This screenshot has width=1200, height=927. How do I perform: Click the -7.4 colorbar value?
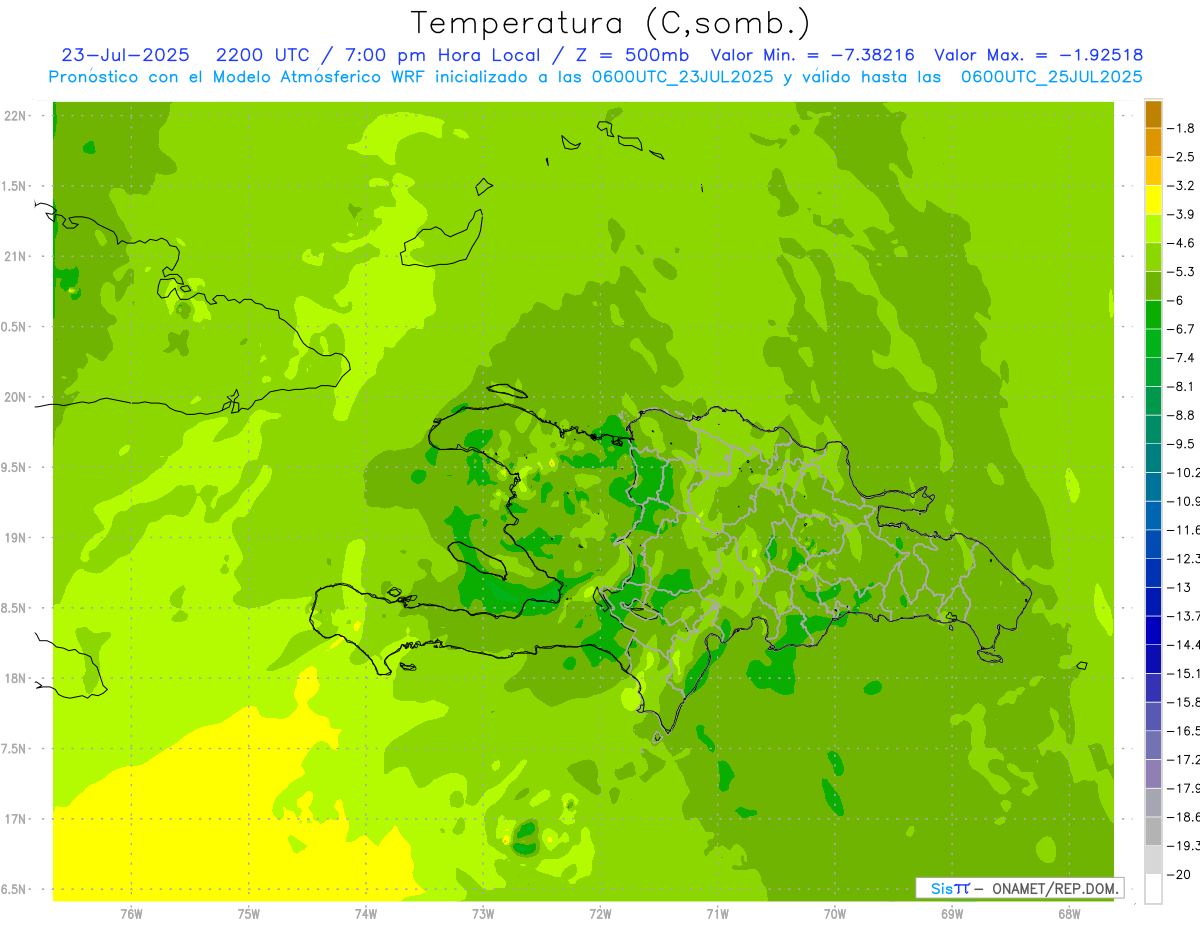[1181, 358]
